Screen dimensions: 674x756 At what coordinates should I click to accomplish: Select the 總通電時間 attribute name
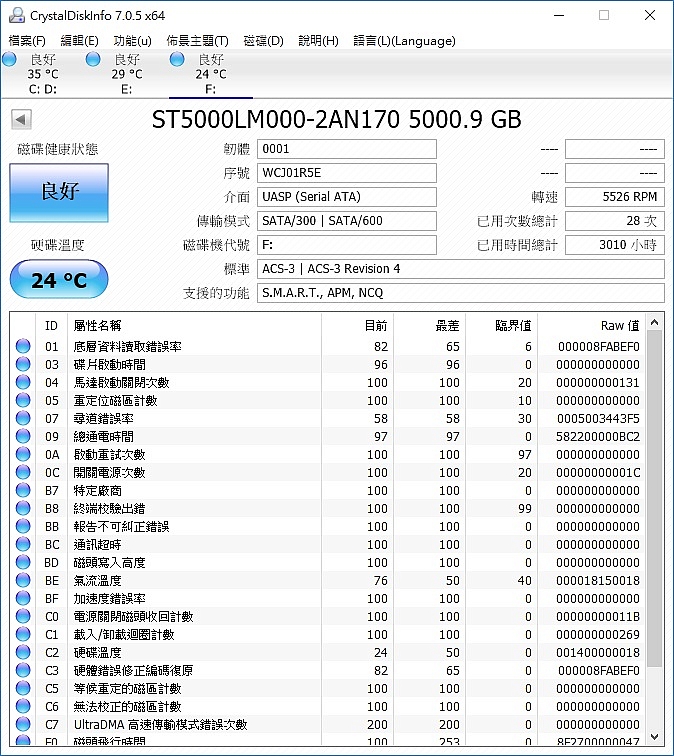(103, 437)
